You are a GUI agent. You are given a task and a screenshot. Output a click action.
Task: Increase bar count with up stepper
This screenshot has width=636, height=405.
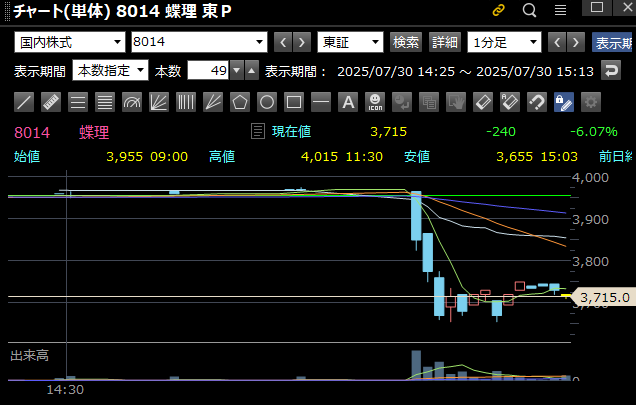(251, 71)
